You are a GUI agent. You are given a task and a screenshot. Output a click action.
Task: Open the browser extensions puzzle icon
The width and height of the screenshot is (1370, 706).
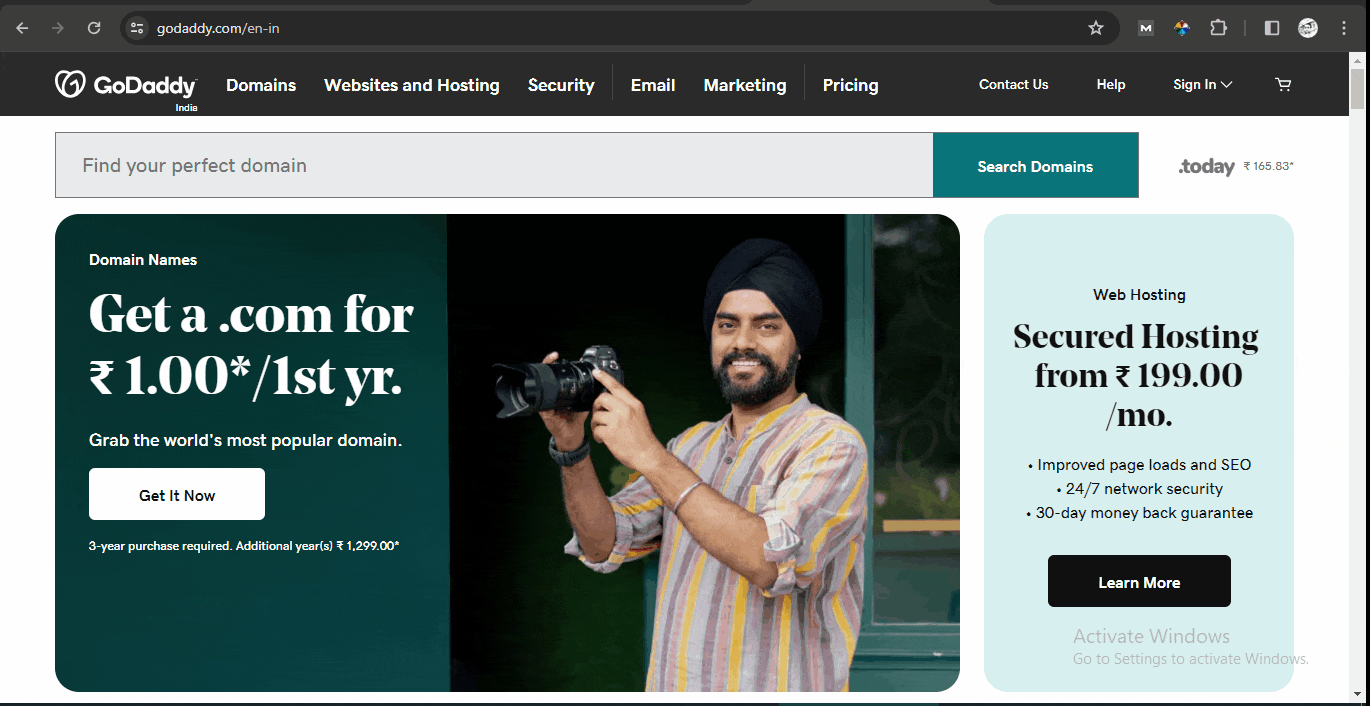(x=1218, y=27)
